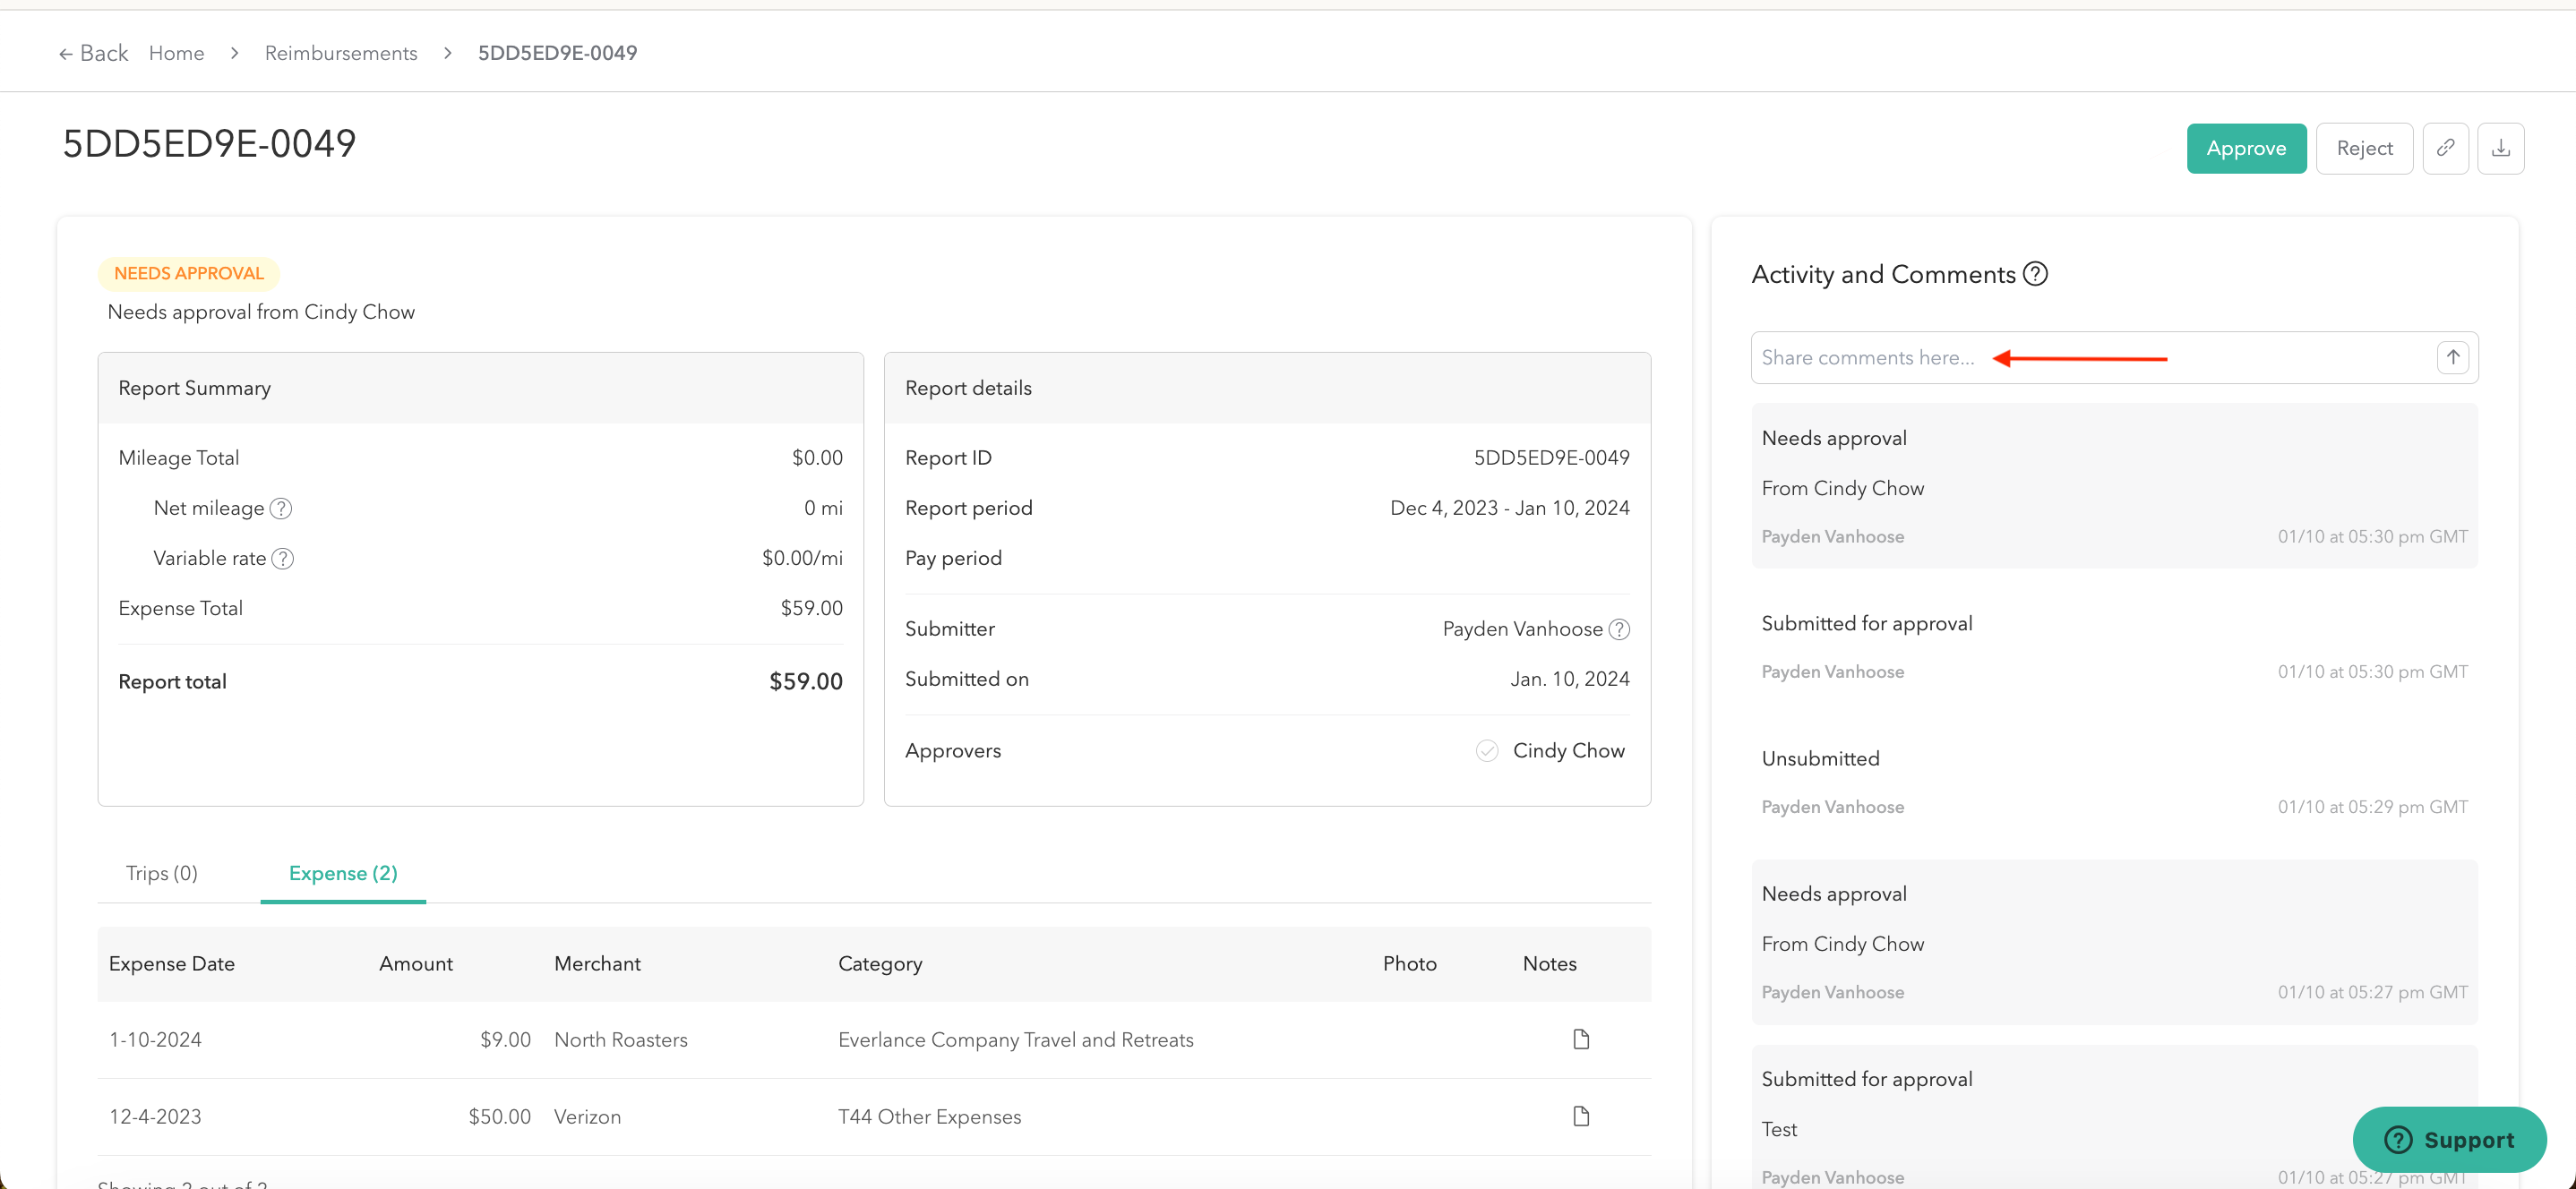The image size is (2576, 1189).
Task: Open notes icon for North Roasters expense
Action: [1580, 1039]
